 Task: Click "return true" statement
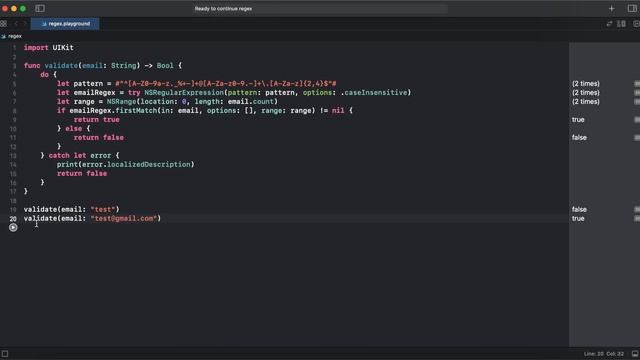[97, 120]
